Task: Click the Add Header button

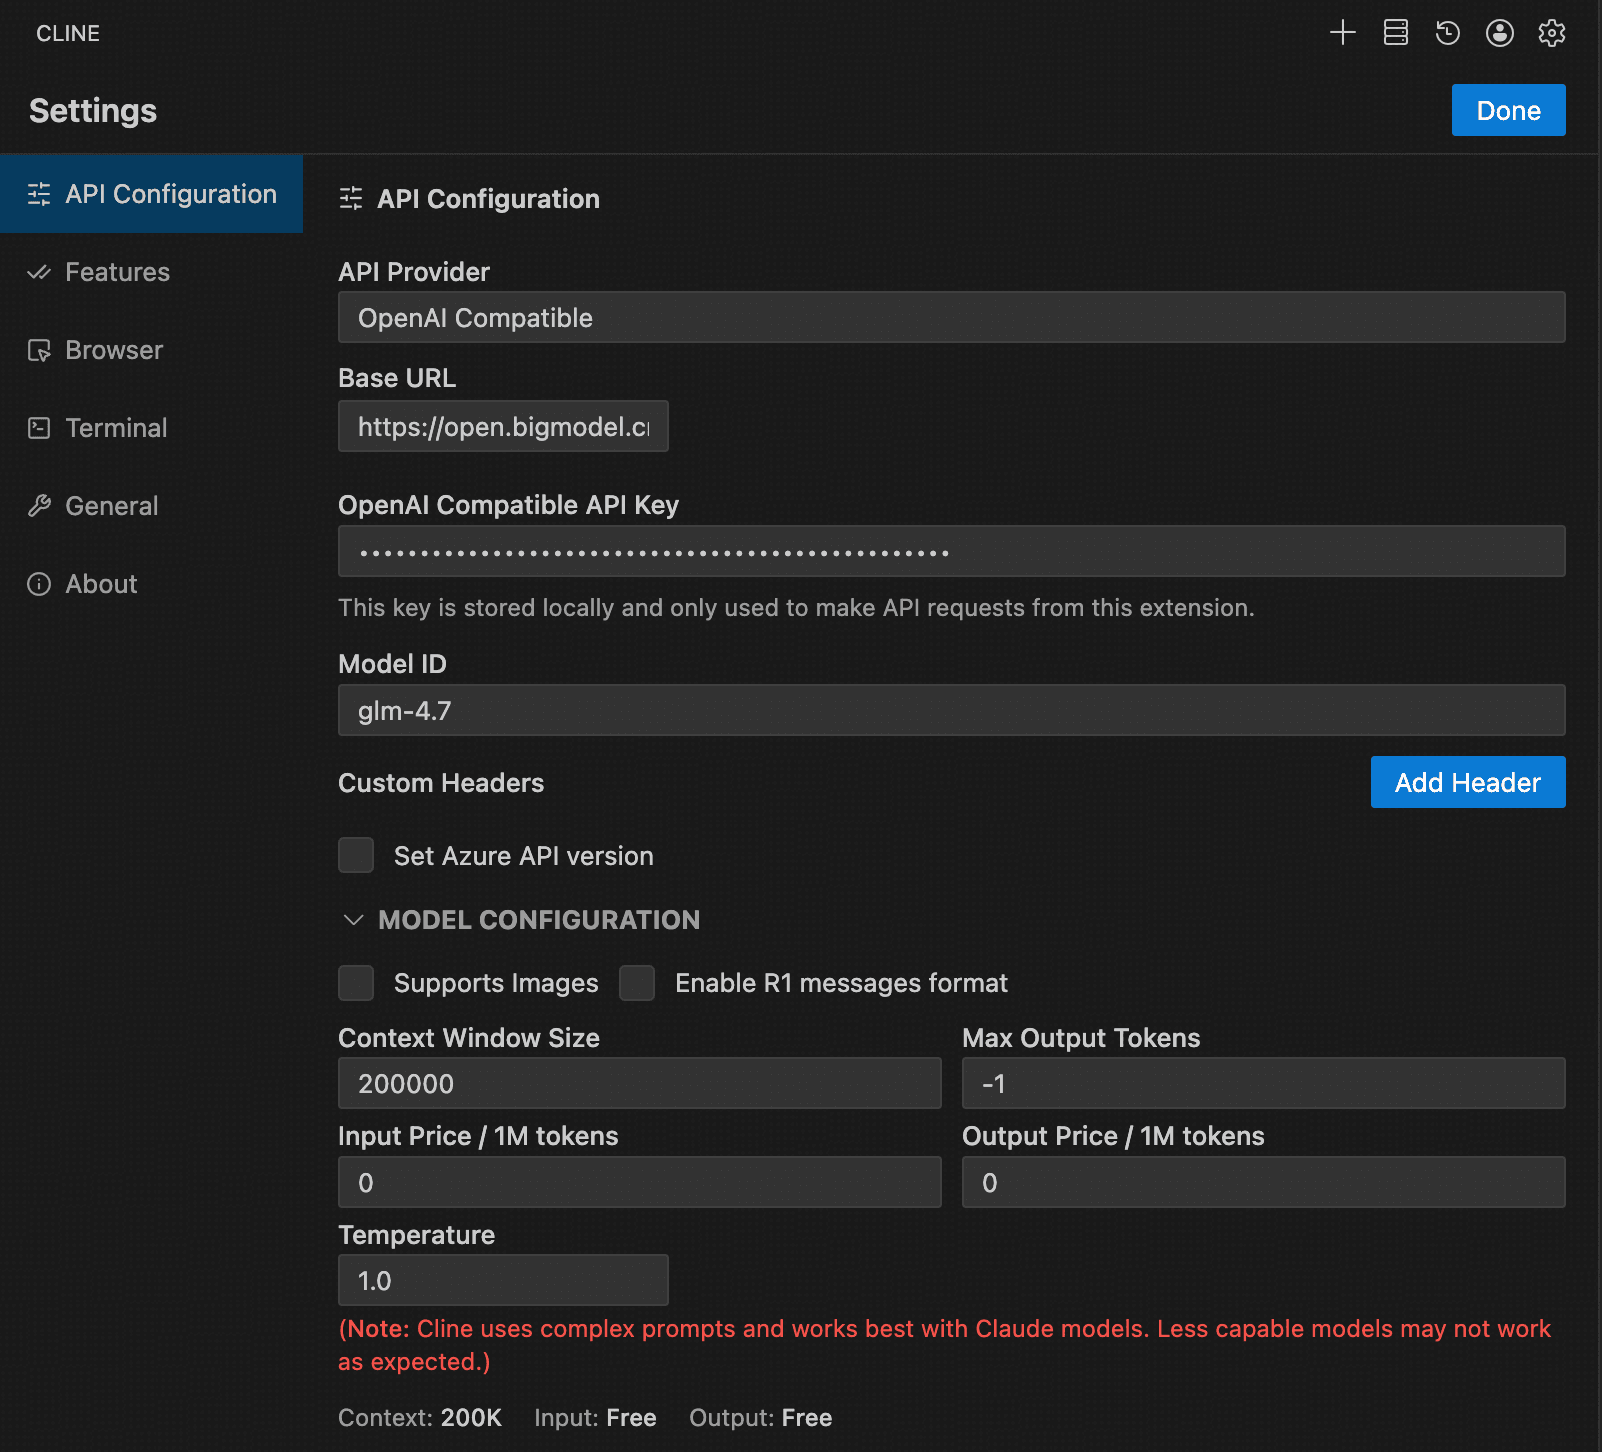Action: coord(1467,782)
